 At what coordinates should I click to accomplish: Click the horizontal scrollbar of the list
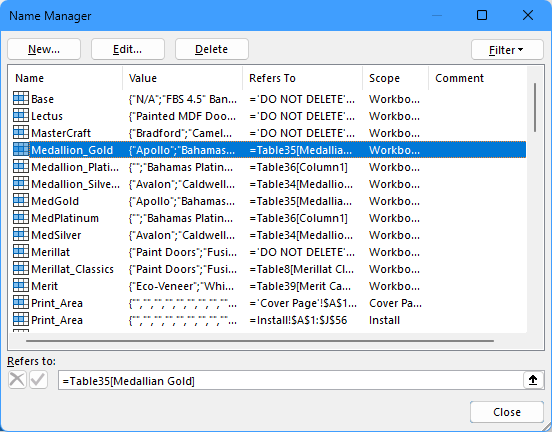(260, 341)
